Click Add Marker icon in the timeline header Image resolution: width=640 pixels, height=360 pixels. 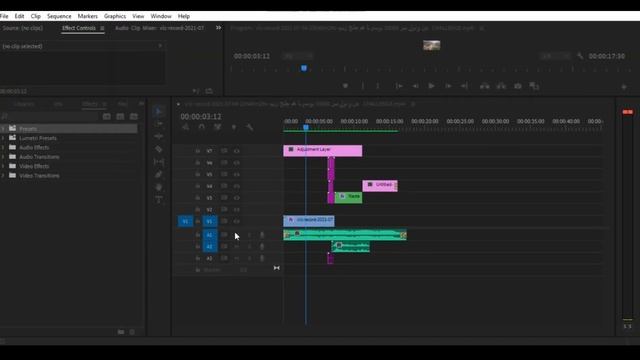coord(234,127)
